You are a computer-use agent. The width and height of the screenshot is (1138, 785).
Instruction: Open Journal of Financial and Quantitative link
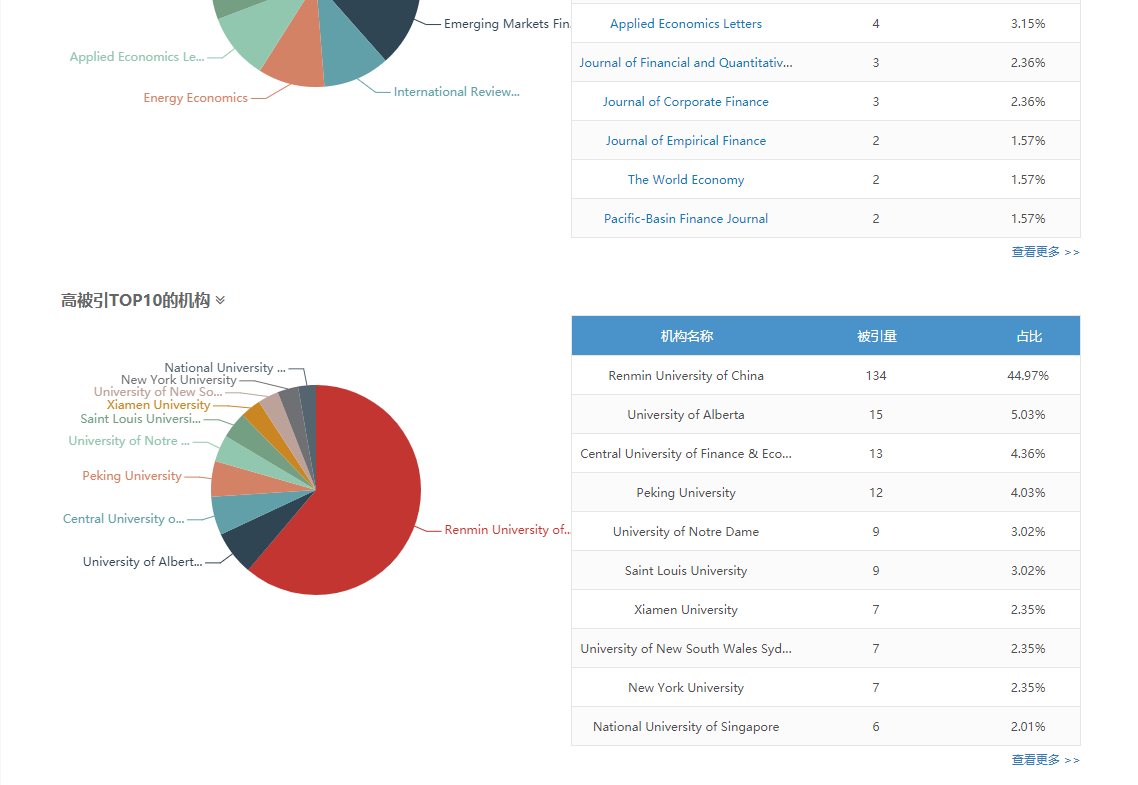(686, 63)
